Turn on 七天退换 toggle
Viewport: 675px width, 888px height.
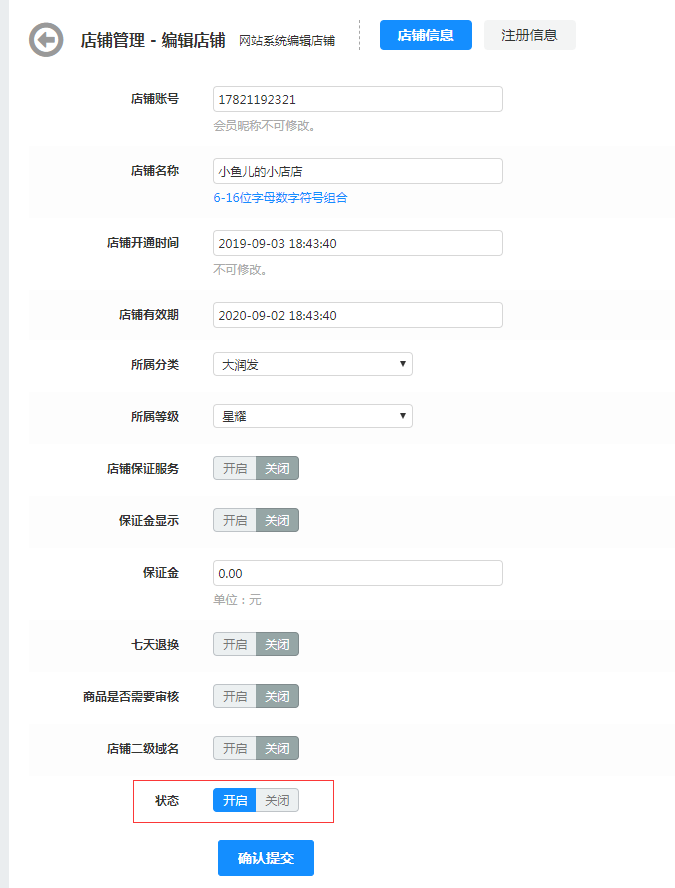click(235, 644)
